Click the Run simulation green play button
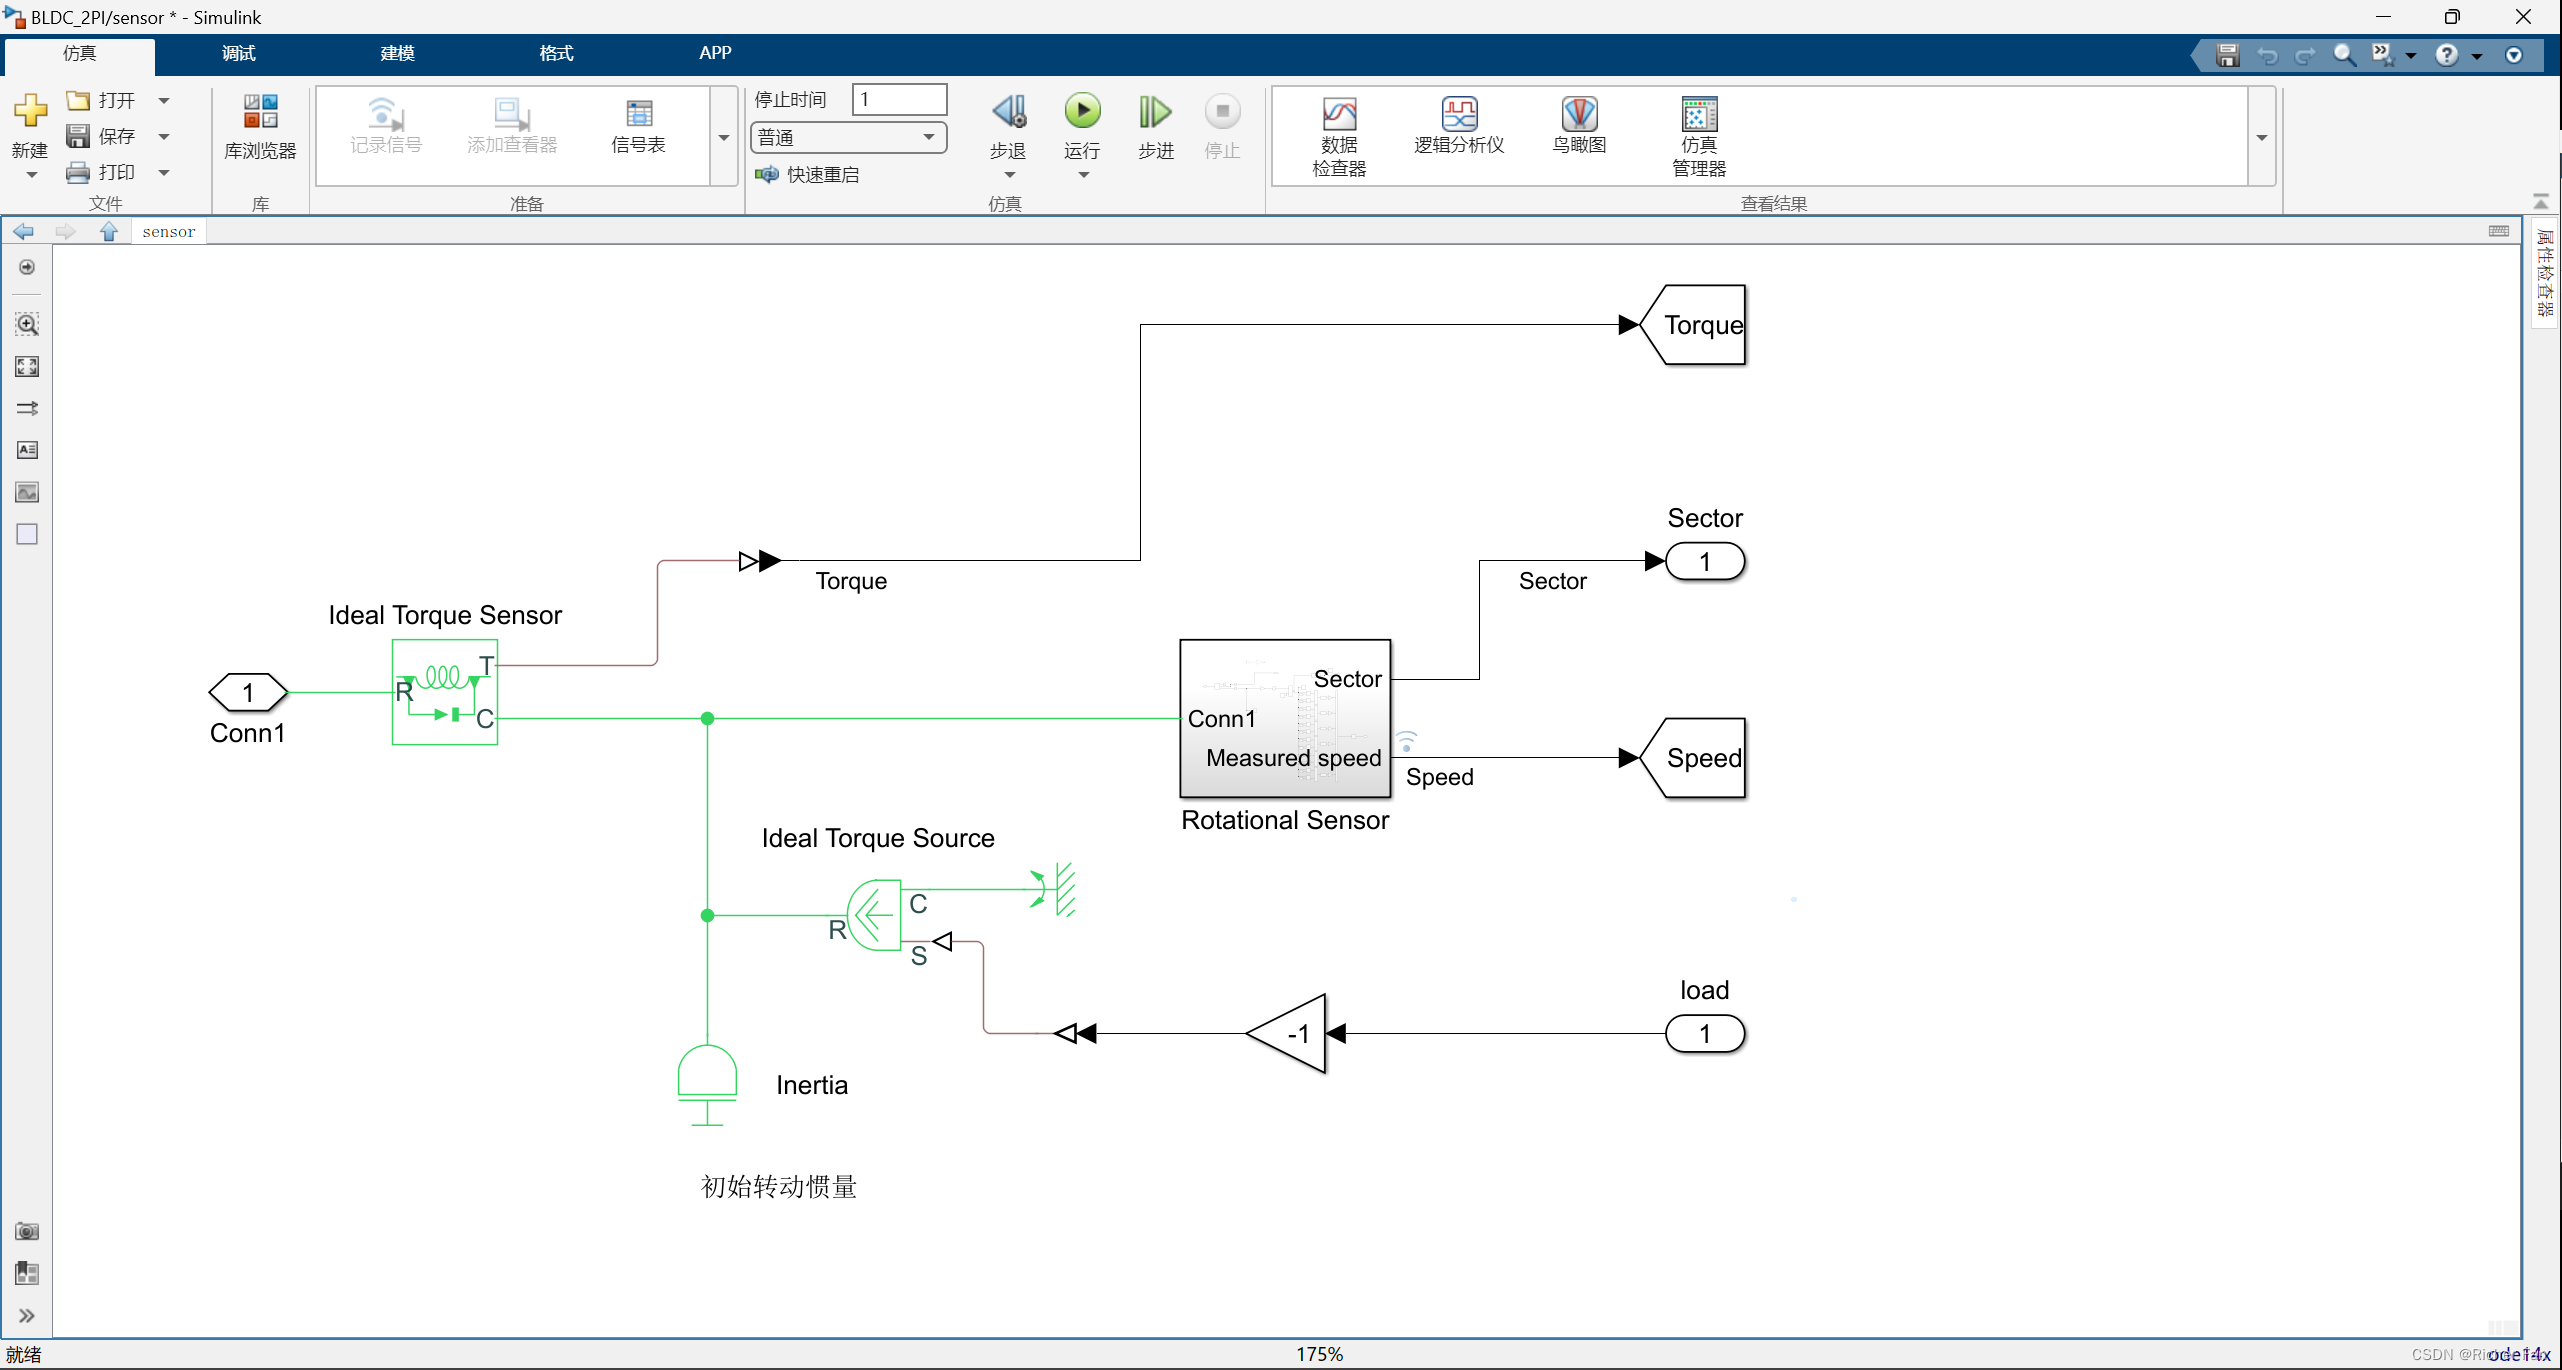The image size is (2562, 1370). click(x=1082, y=112)
